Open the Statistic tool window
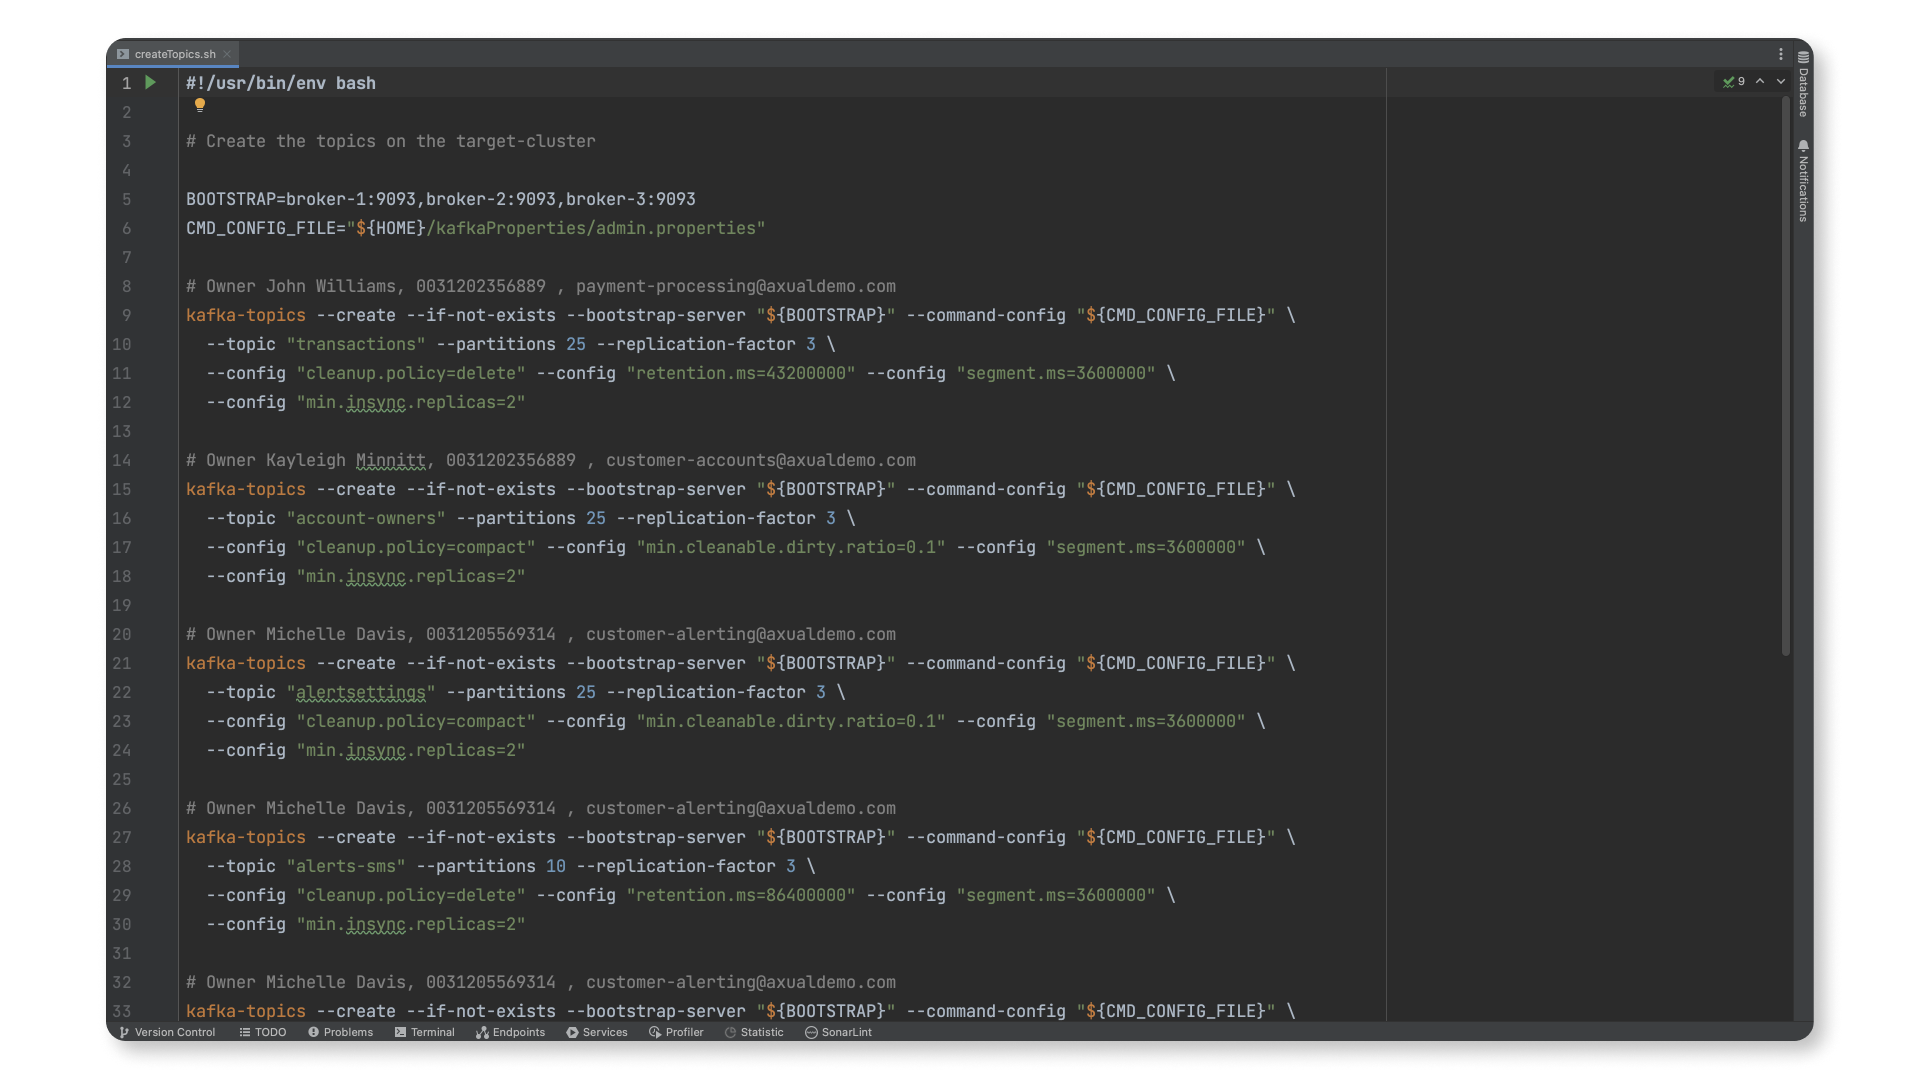The height and width of the screenshot is (1080, 1920). [x=754, y=1032]
